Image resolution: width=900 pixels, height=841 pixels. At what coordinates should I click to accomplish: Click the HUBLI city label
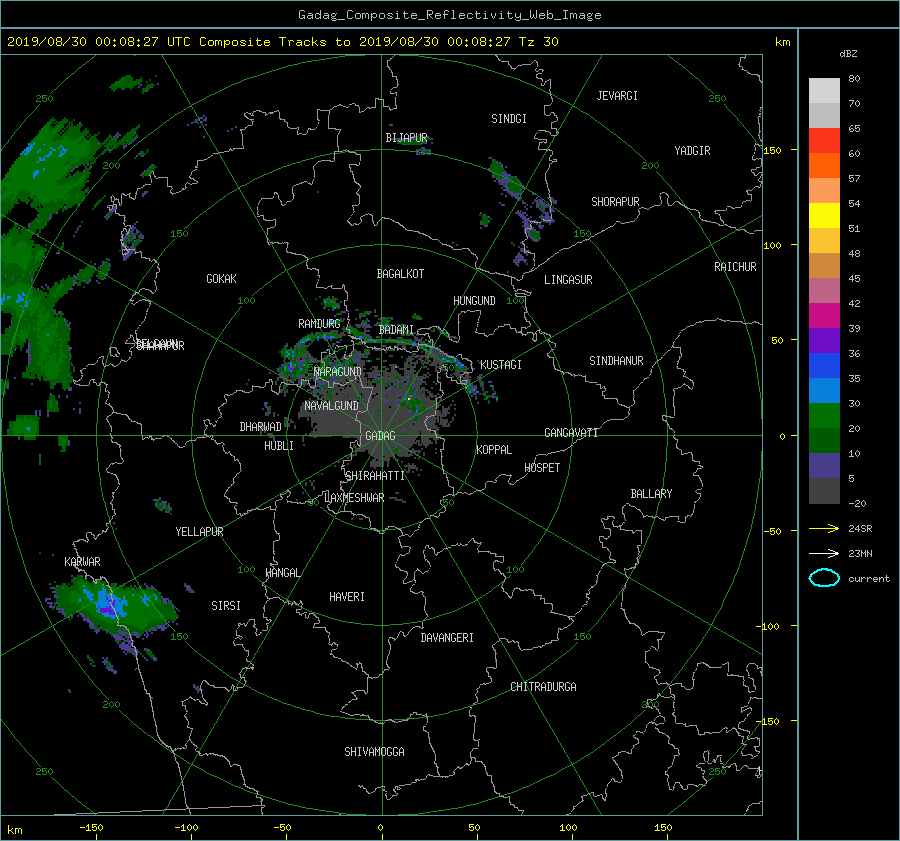pyautogui.click(x=279, y=446)
